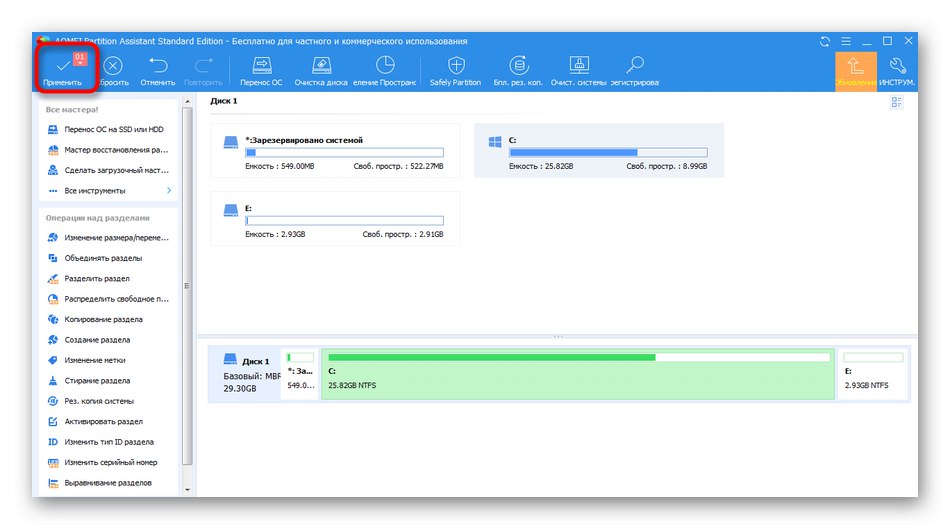This screenshot has height=529, width=950.
Task: Click sidebar vertical scrollbar thumb
Action: pos(187,286)
